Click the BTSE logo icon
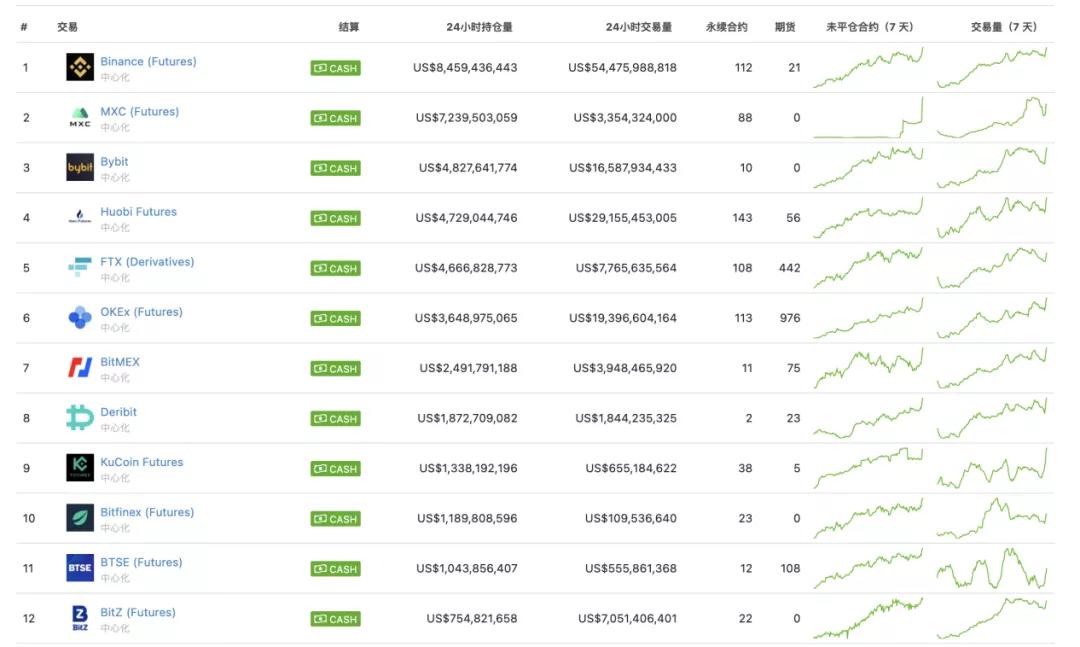1080x647 pixels. pos(80,568)
